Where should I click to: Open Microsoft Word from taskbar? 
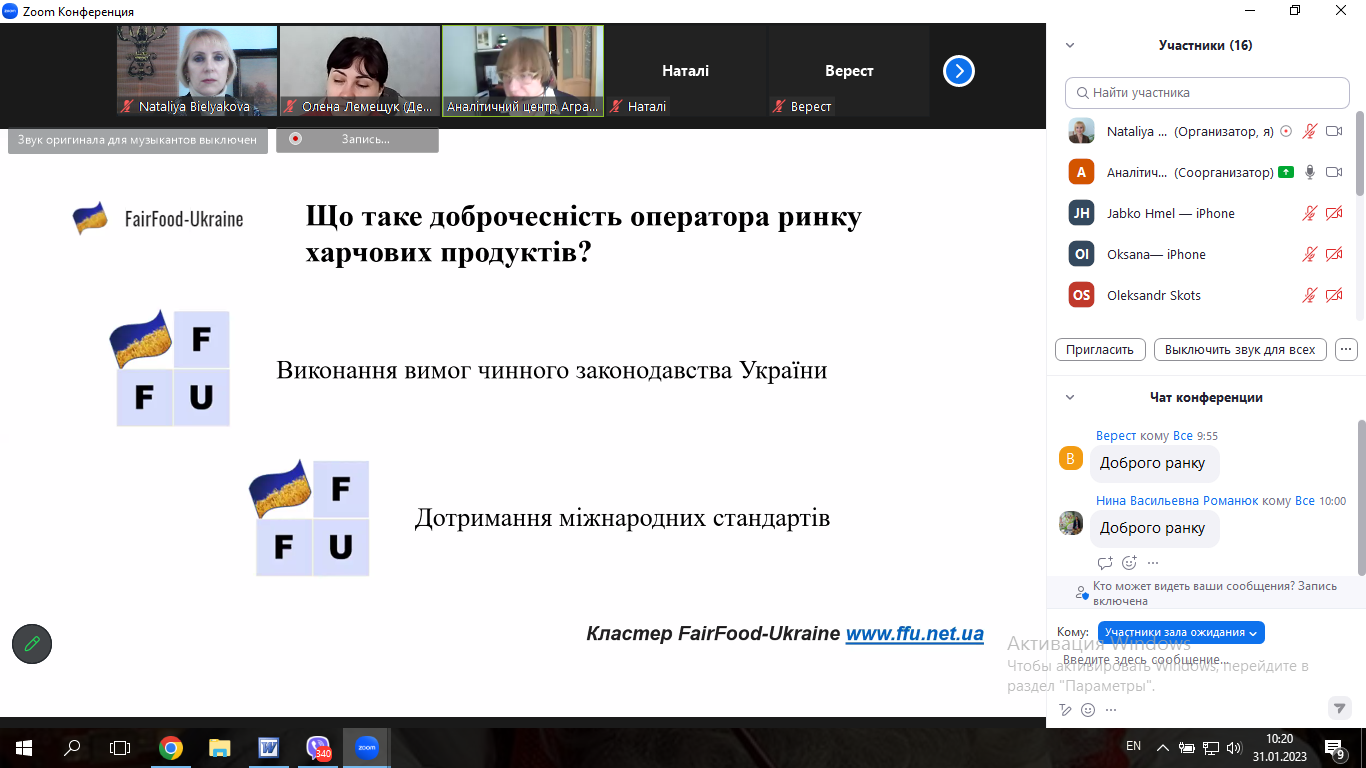point(269,747)
